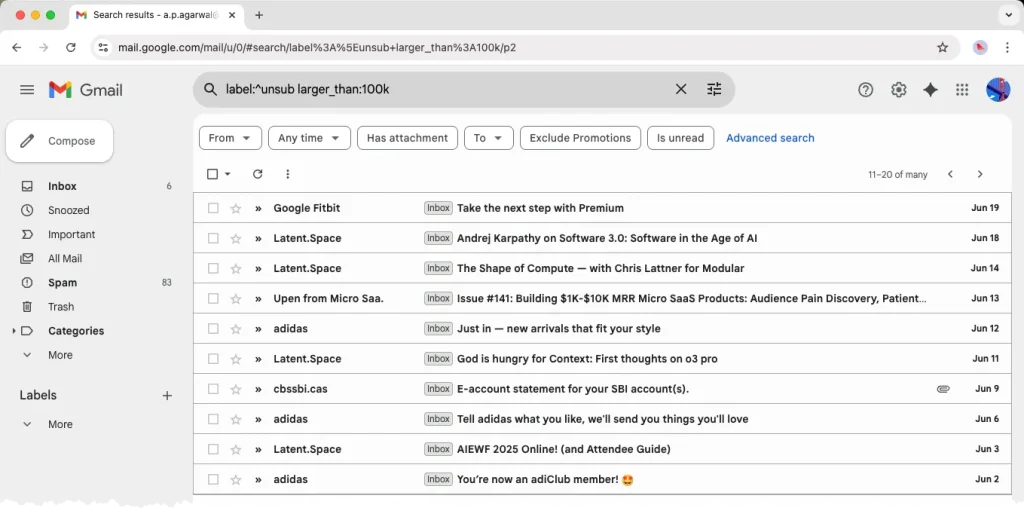Click the 11–20 of many counter

(897, 174)
